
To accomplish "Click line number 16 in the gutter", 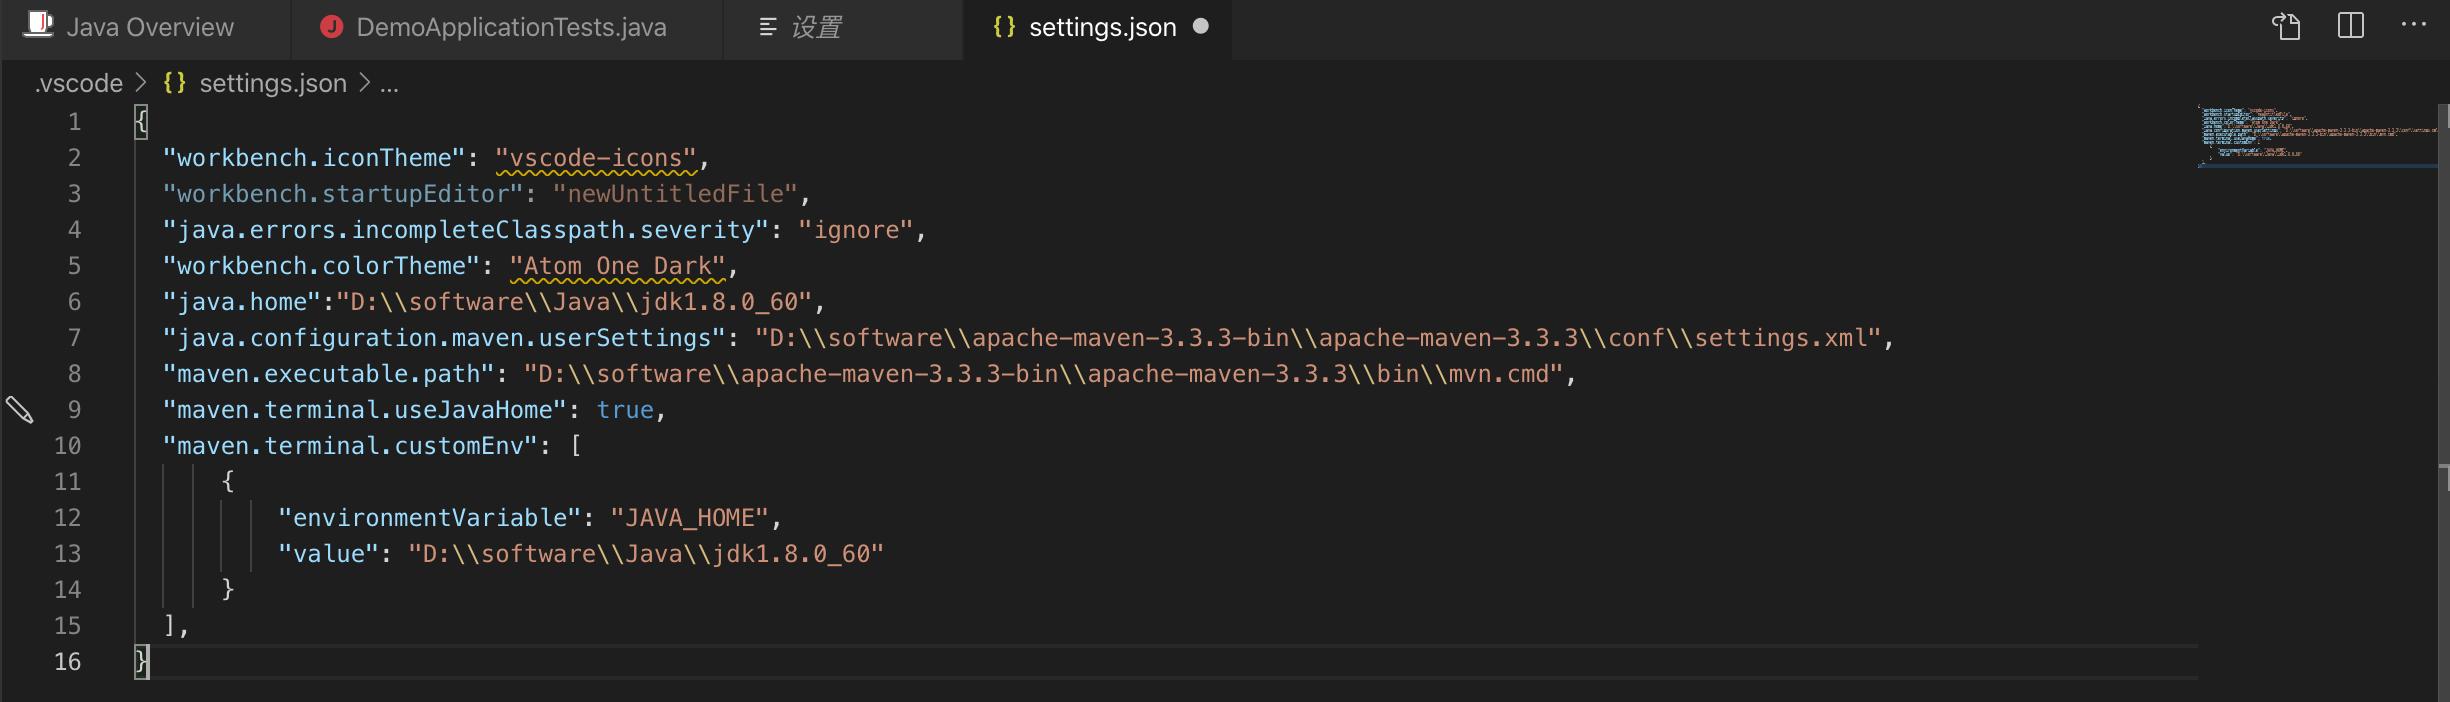I will pyautogui.click(x=67, y=662).
